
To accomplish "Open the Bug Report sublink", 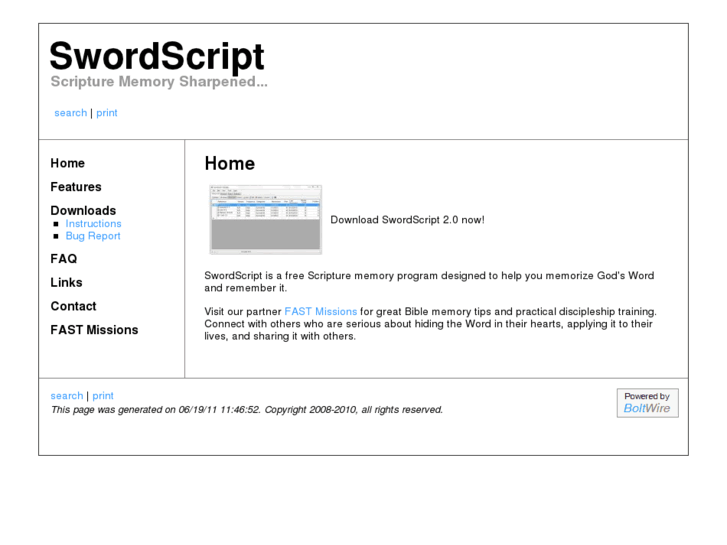I will (93, 236).
